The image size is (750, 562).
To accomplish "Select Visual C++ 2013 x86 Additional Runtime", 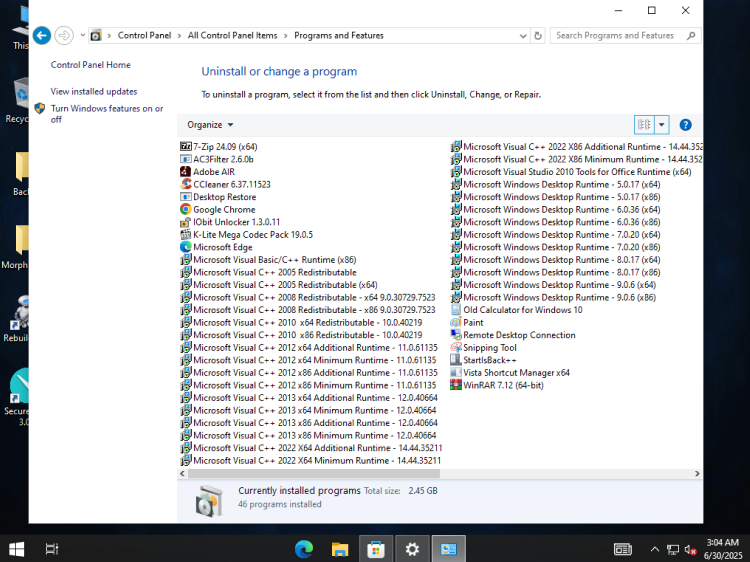I will pyautogui.click(x=309, y=423).
